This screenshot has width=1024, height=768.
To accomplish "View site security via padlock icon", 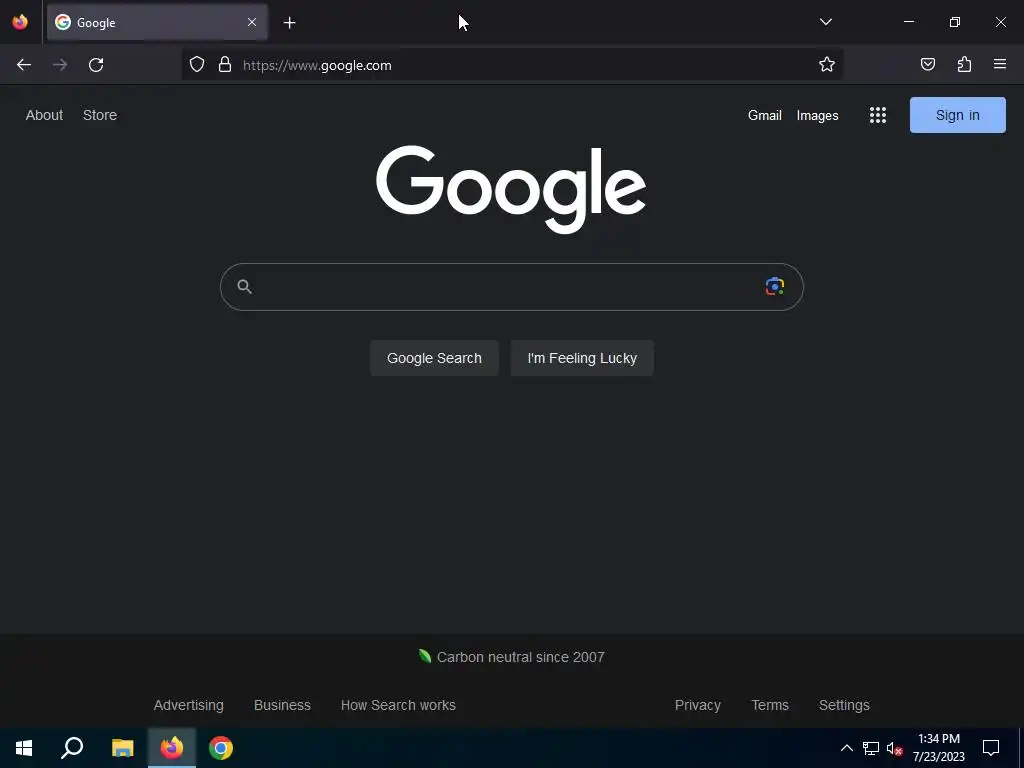I will 225,65.
